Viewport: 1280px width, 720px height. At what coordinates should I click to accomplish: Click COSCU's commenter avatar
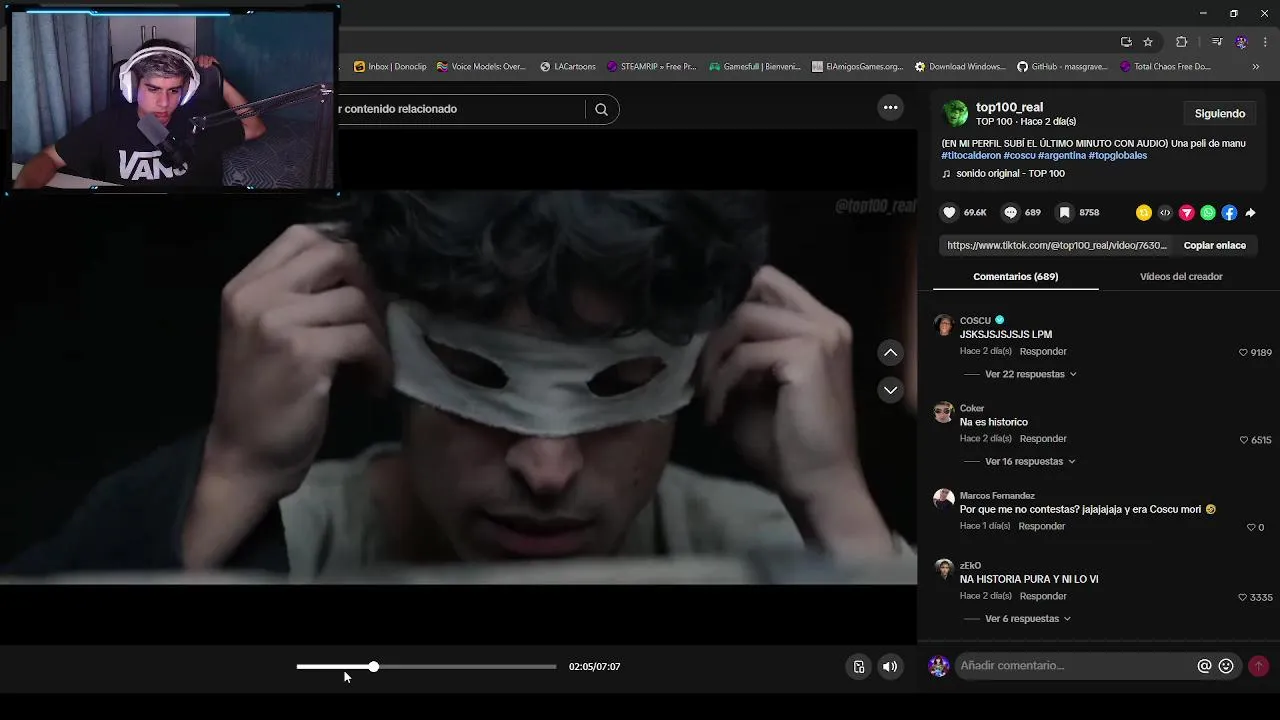(943, 325)
